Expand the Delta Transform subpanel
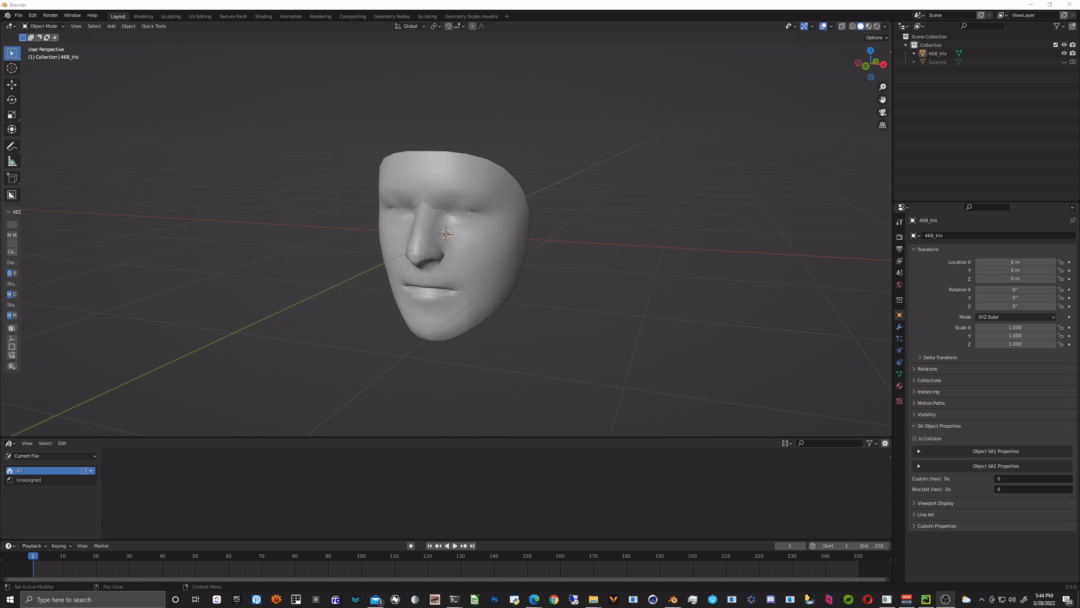 (939, 357)
